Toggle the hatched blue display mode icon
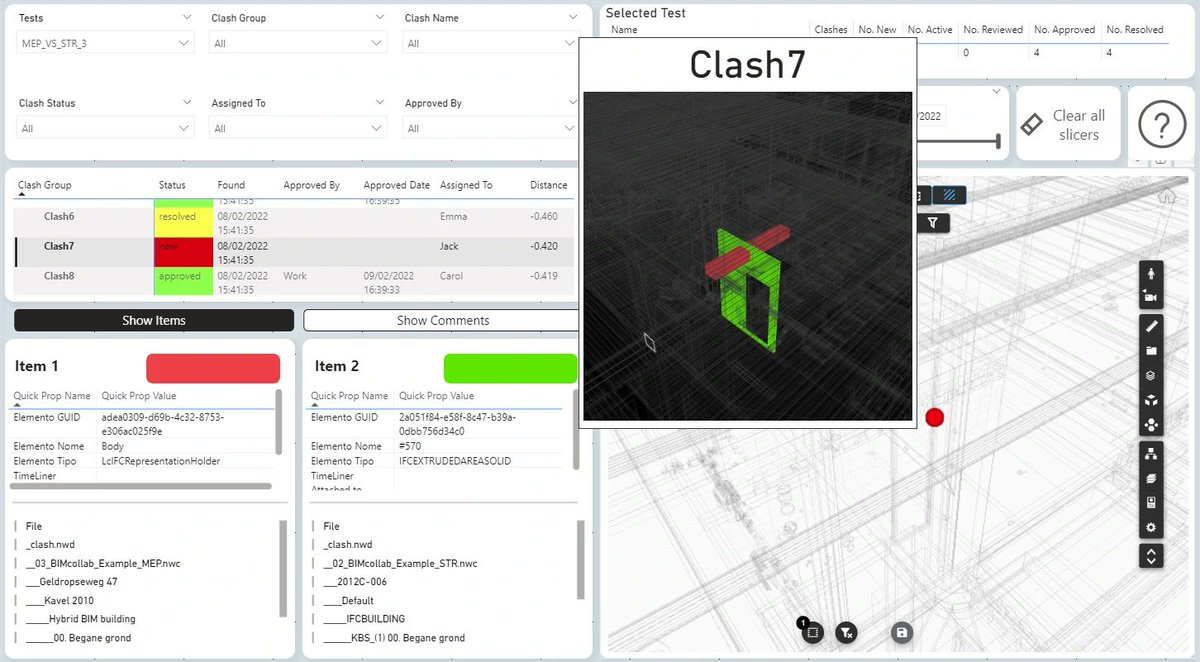This screenshot has height=662, width=1200. 949,195
